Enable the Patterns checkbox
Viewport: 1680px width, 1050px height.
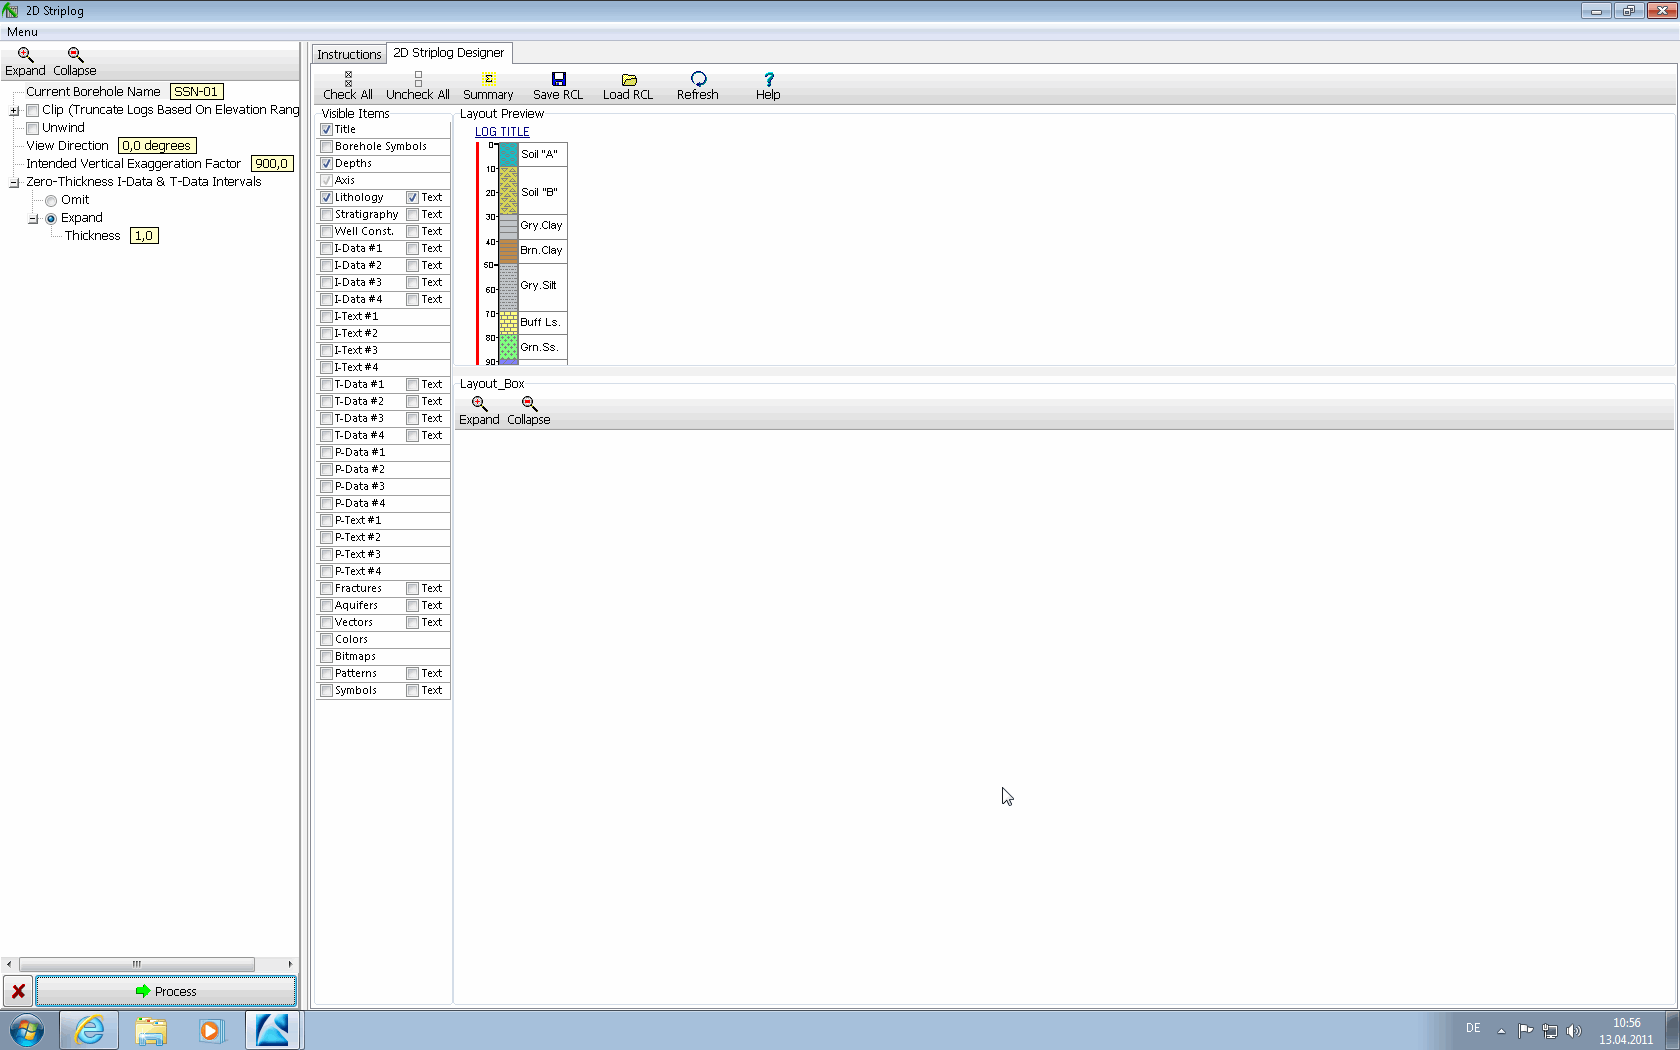pyautogui.click(x=326, y=673)
